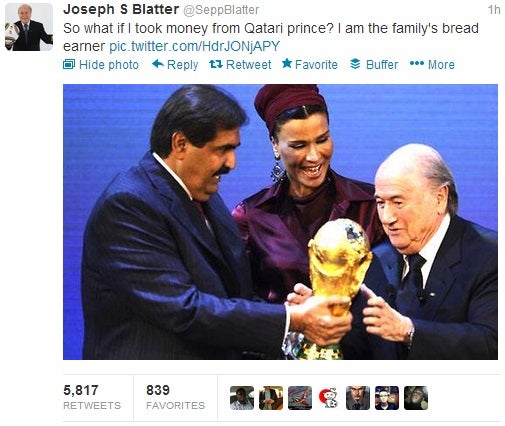Click the @SeppBlatter handle
Viewport: 505px width, 426px height.
pos(221,10)
